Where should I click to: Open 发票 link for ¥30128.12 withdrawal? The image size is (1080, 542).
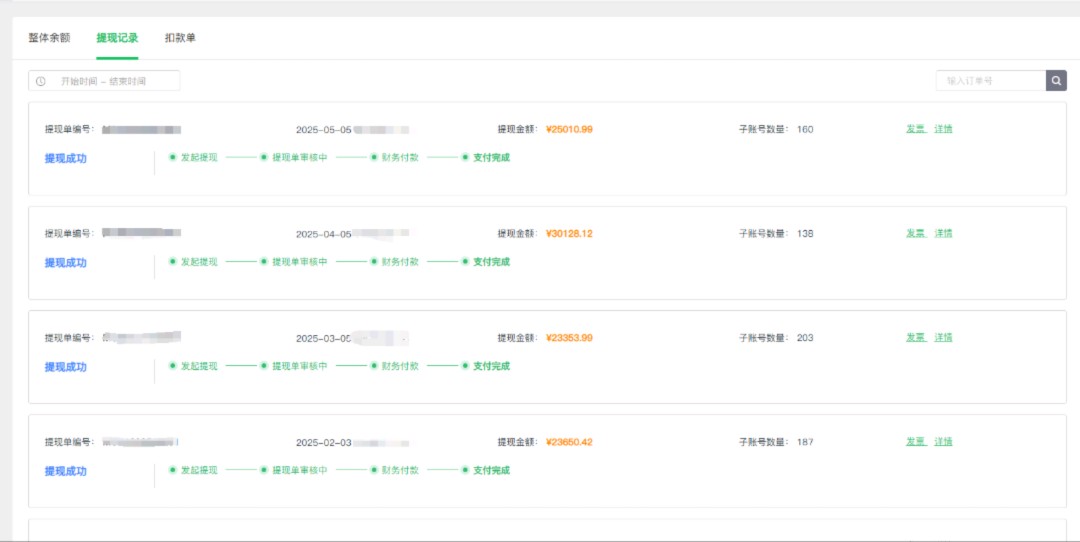[916, 233]
